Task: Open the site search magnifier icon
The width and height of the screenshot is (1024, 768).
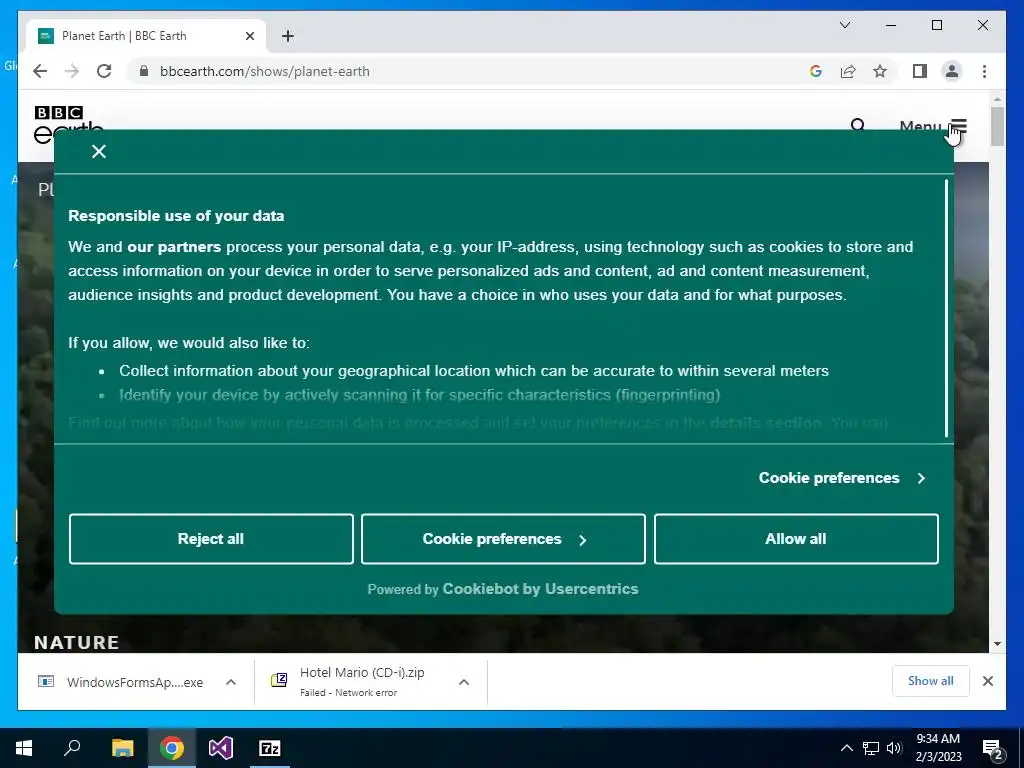Action: tap(858, 125)
